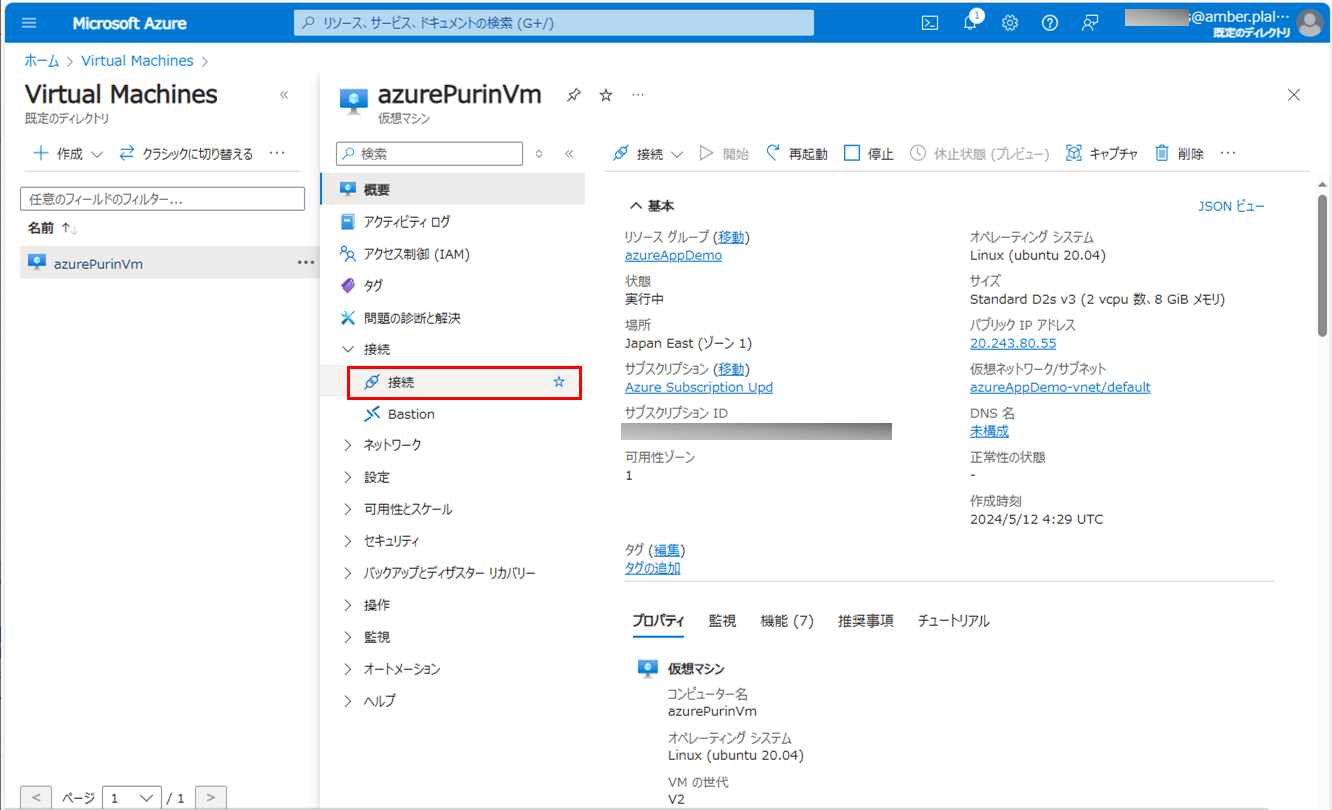Click the resource menu 検索 field
Image resolution: width=1332 pixels, height=810 pixels.
pyautogui.click(x=429, y=154)
